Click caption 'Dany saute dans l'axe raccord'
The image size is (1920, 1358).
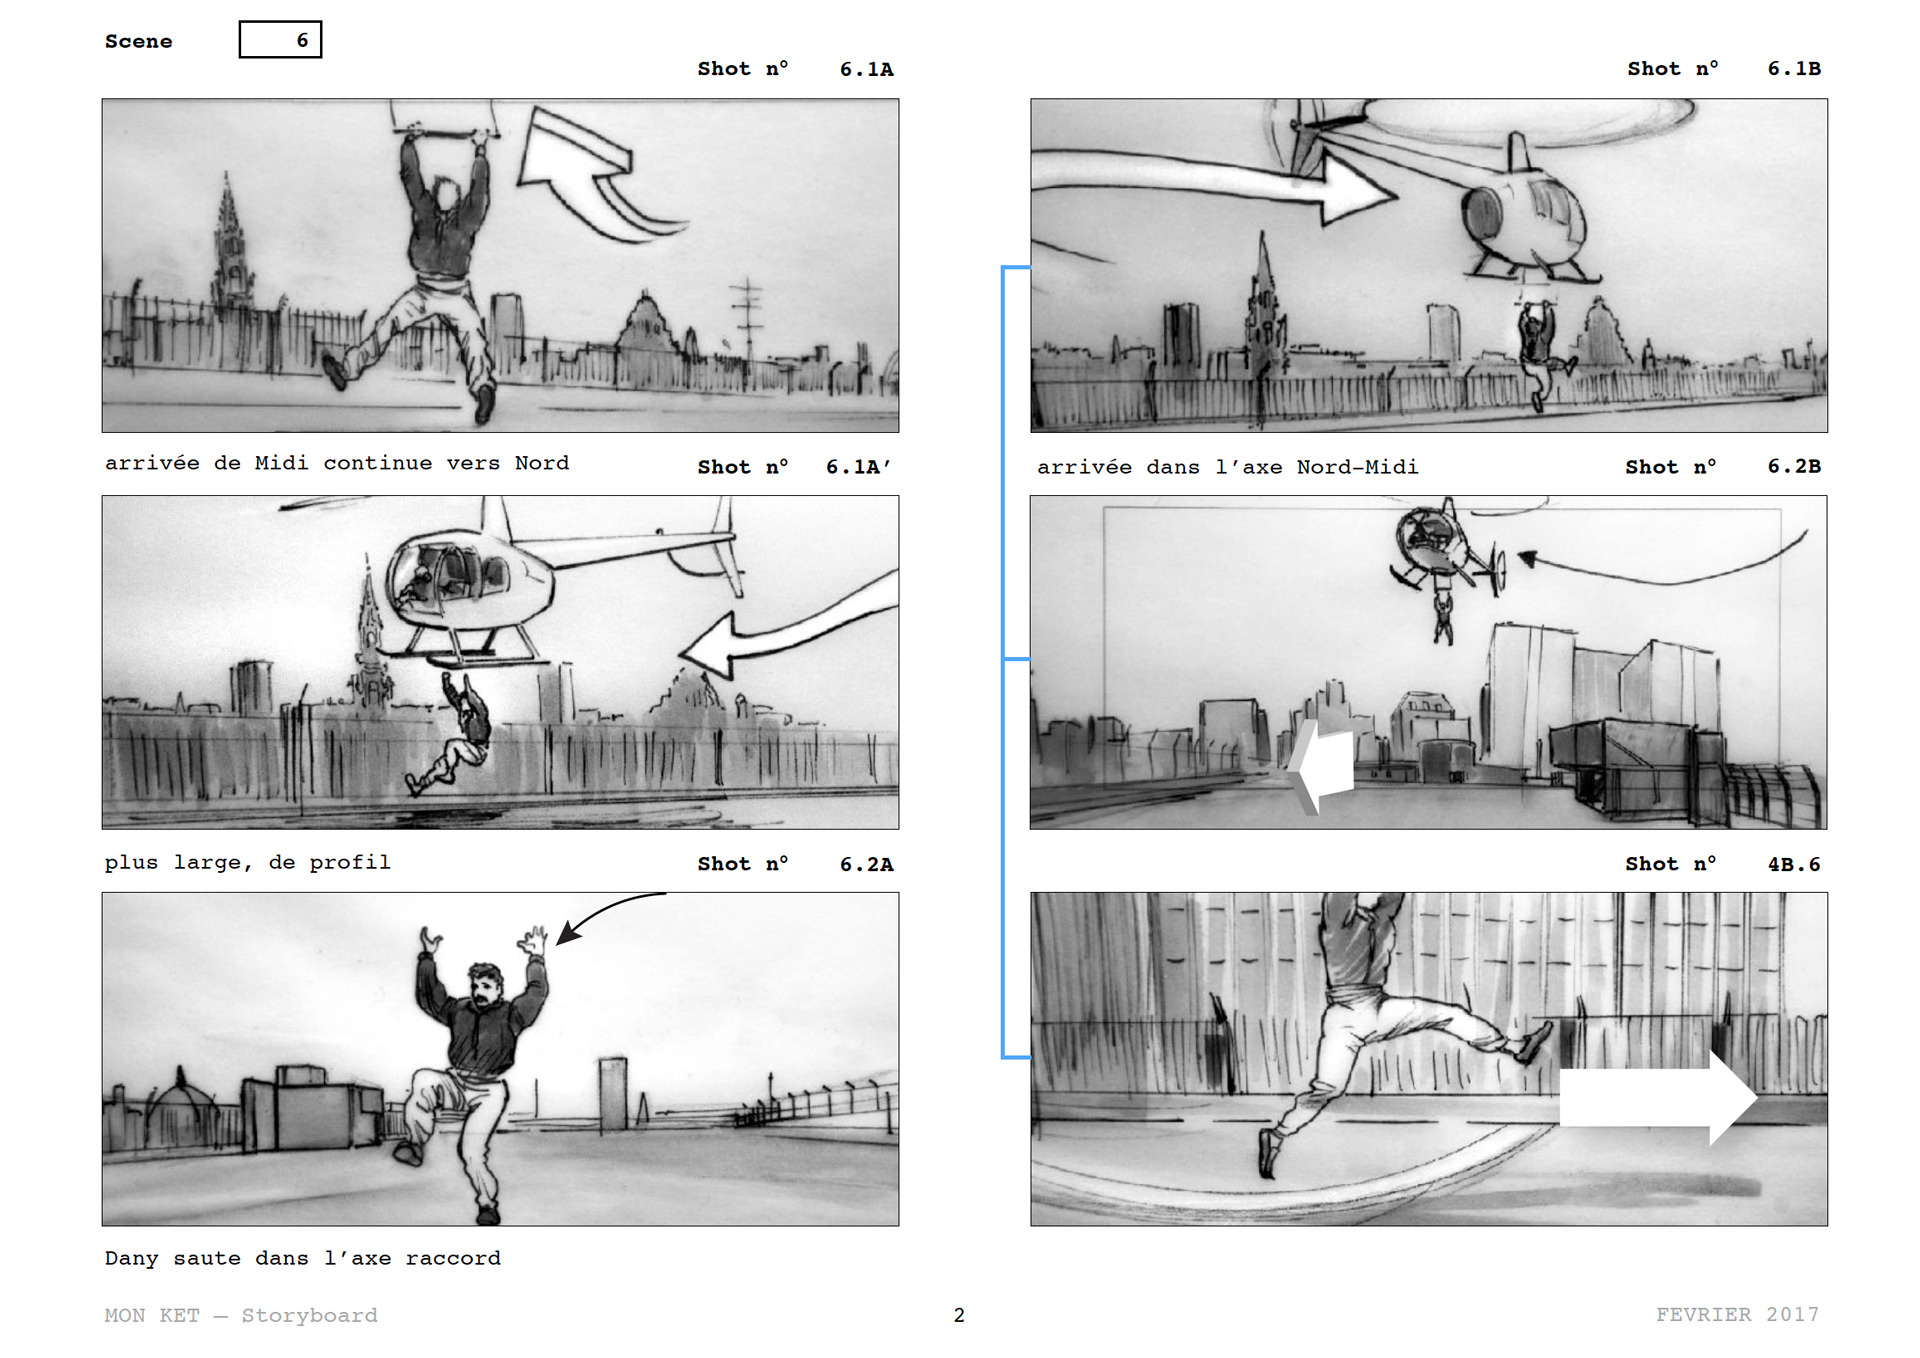302,1258
